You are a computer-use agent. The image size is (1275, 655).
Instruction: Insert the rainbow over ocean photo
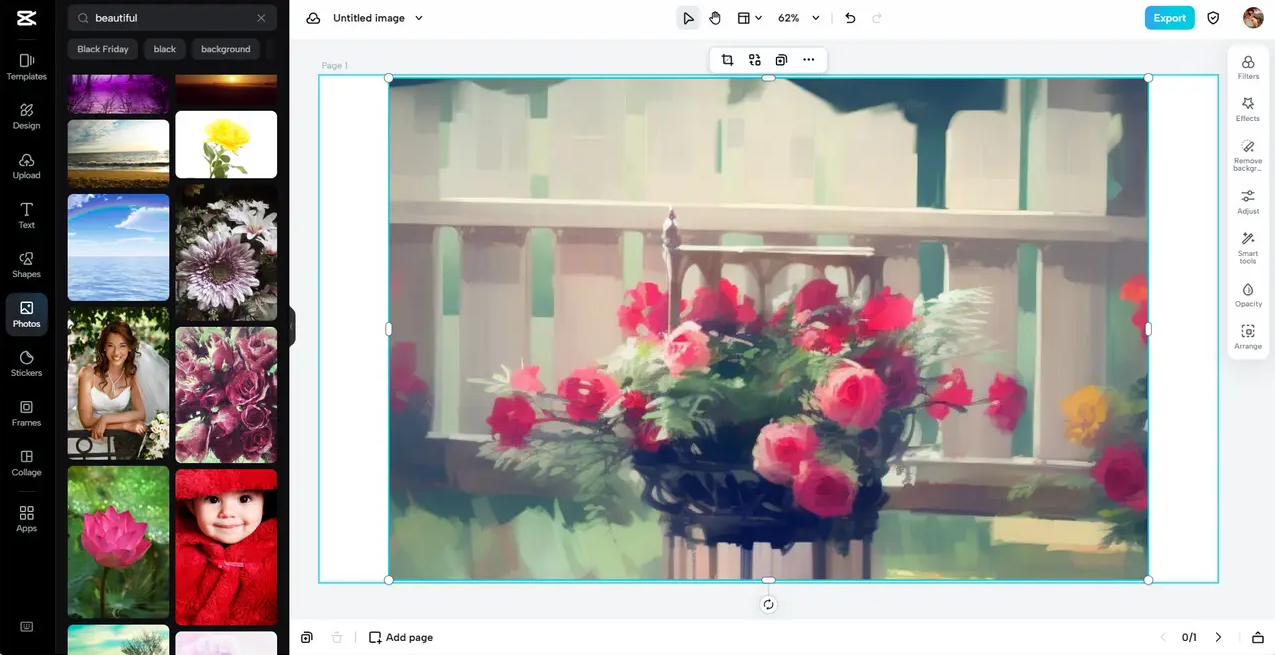coord(118,247)
